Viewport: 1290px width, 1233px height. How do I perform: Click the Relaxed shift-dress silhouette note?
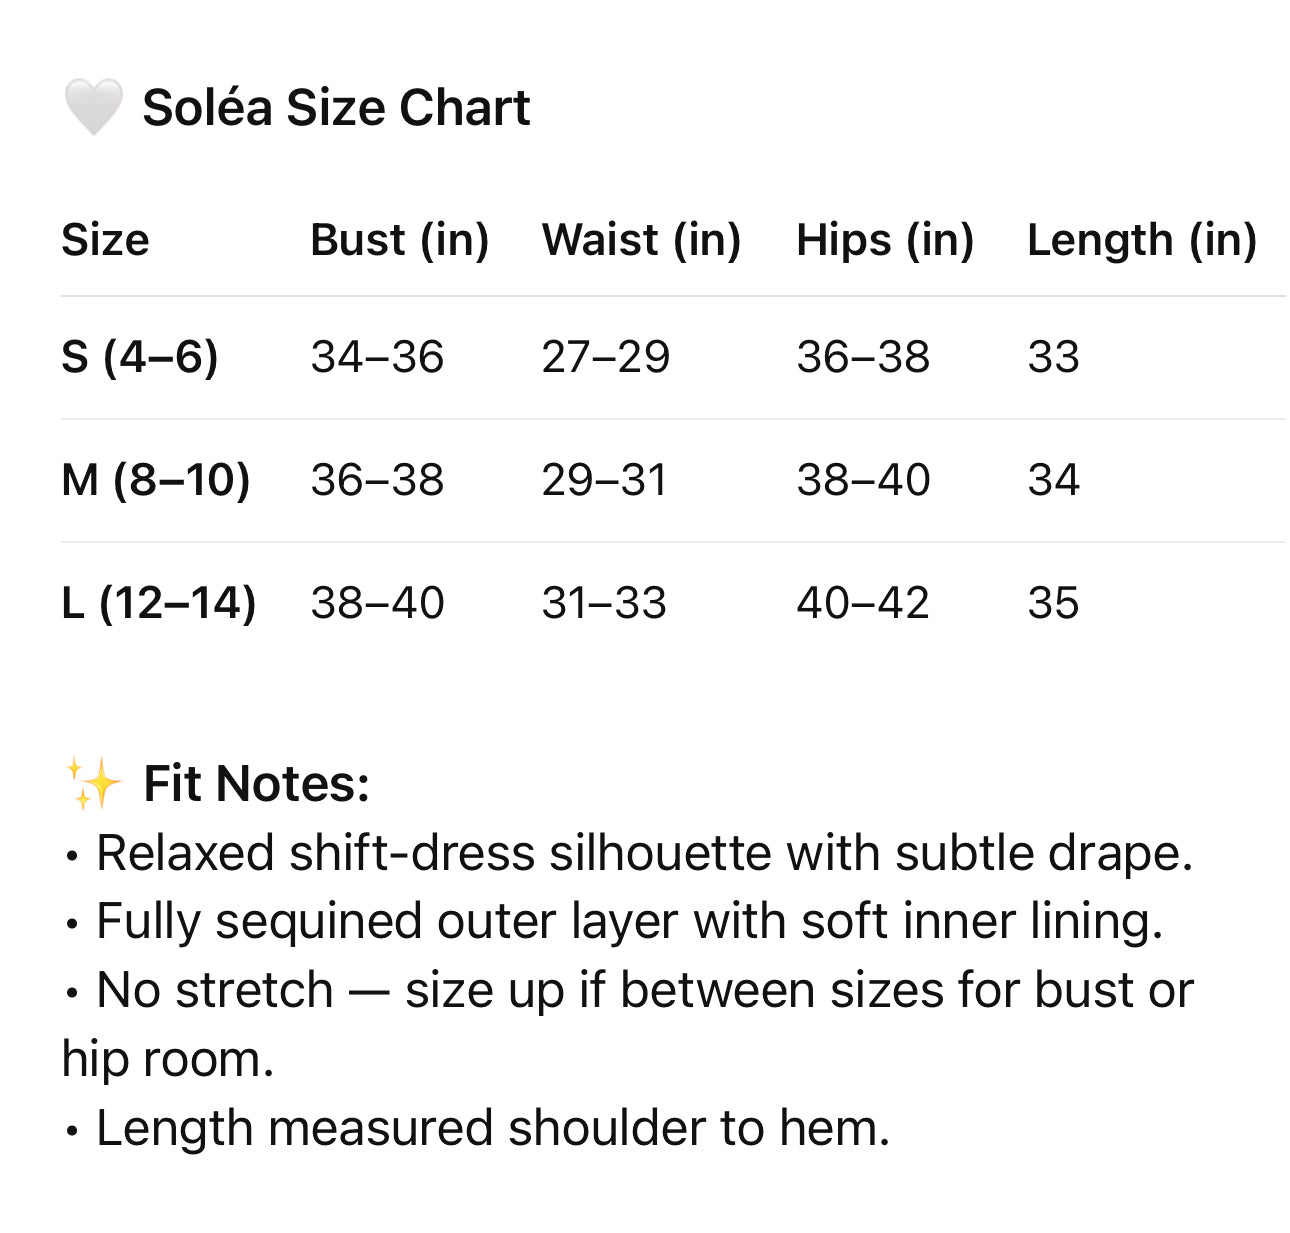pyautogui.click(x=644, y=853)
